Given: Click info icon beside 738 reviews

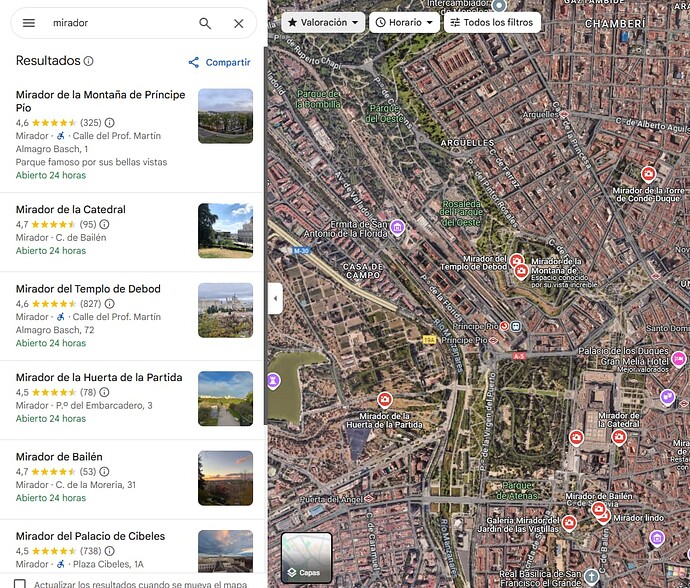Looking at the screenshot, I should pyautogui.click(x=110, y=551).
